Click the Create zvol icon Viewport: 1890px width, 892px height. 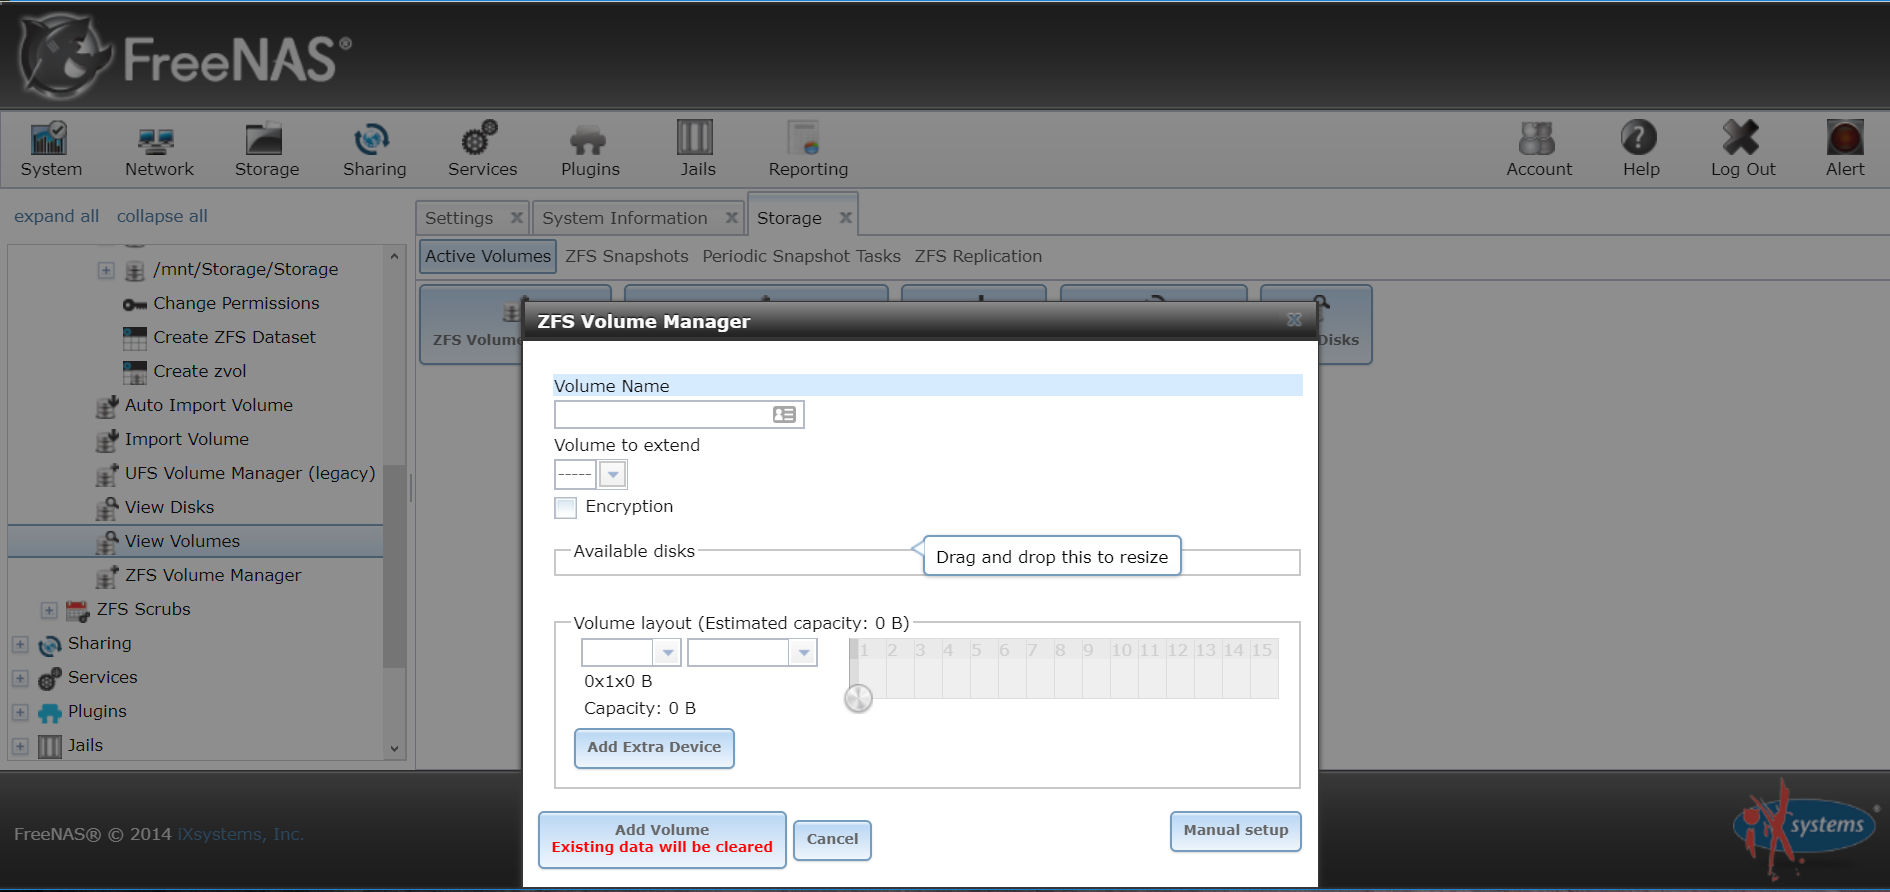coord(135,372)
